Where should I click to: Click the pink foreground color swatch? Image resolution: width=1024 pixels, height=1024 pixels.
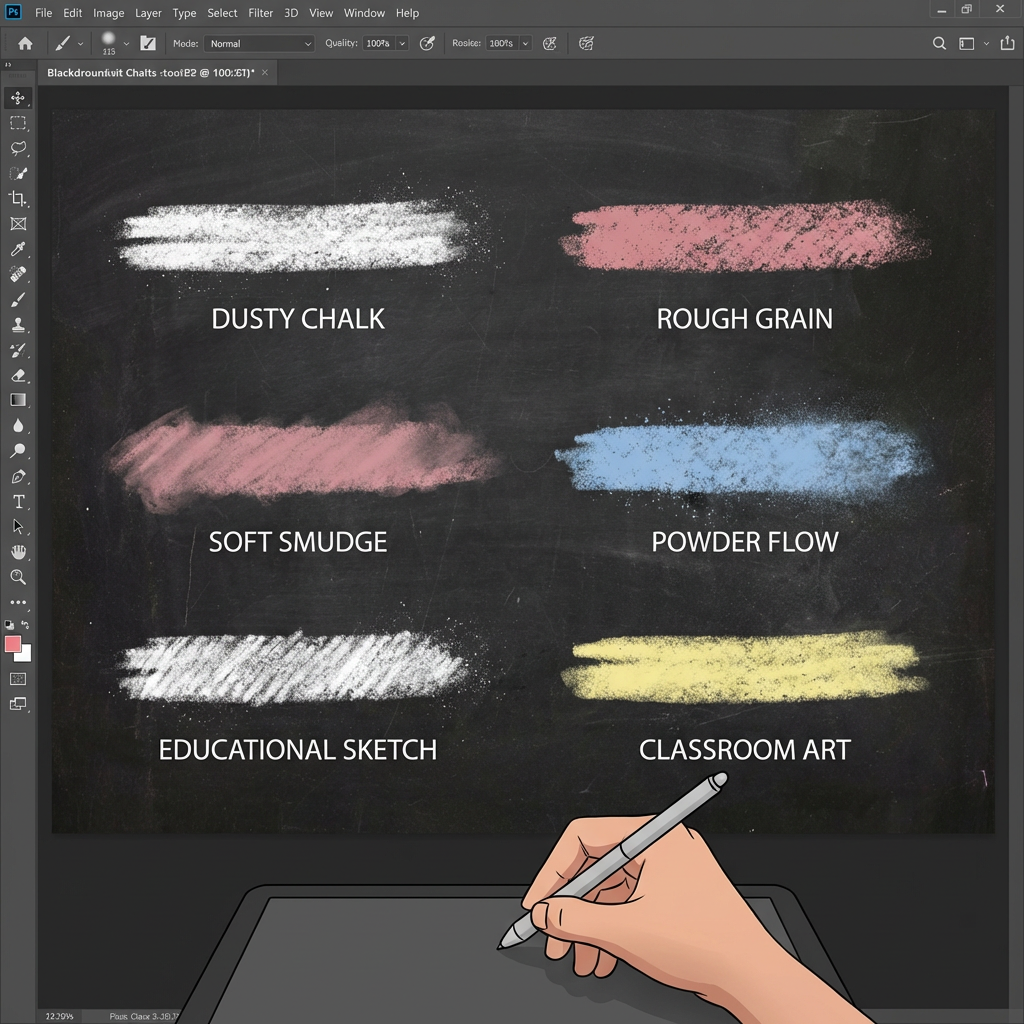pos(13,645)
